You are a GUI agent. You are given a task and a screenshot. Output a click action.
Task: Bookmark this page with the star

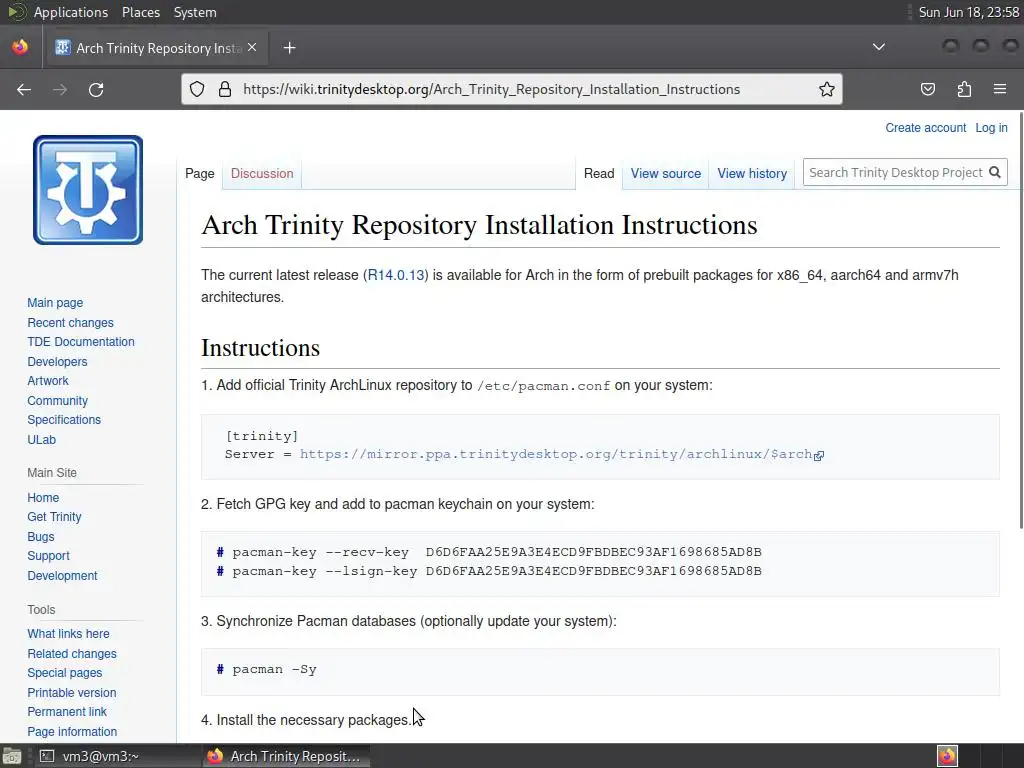click(x=827, y=89)
